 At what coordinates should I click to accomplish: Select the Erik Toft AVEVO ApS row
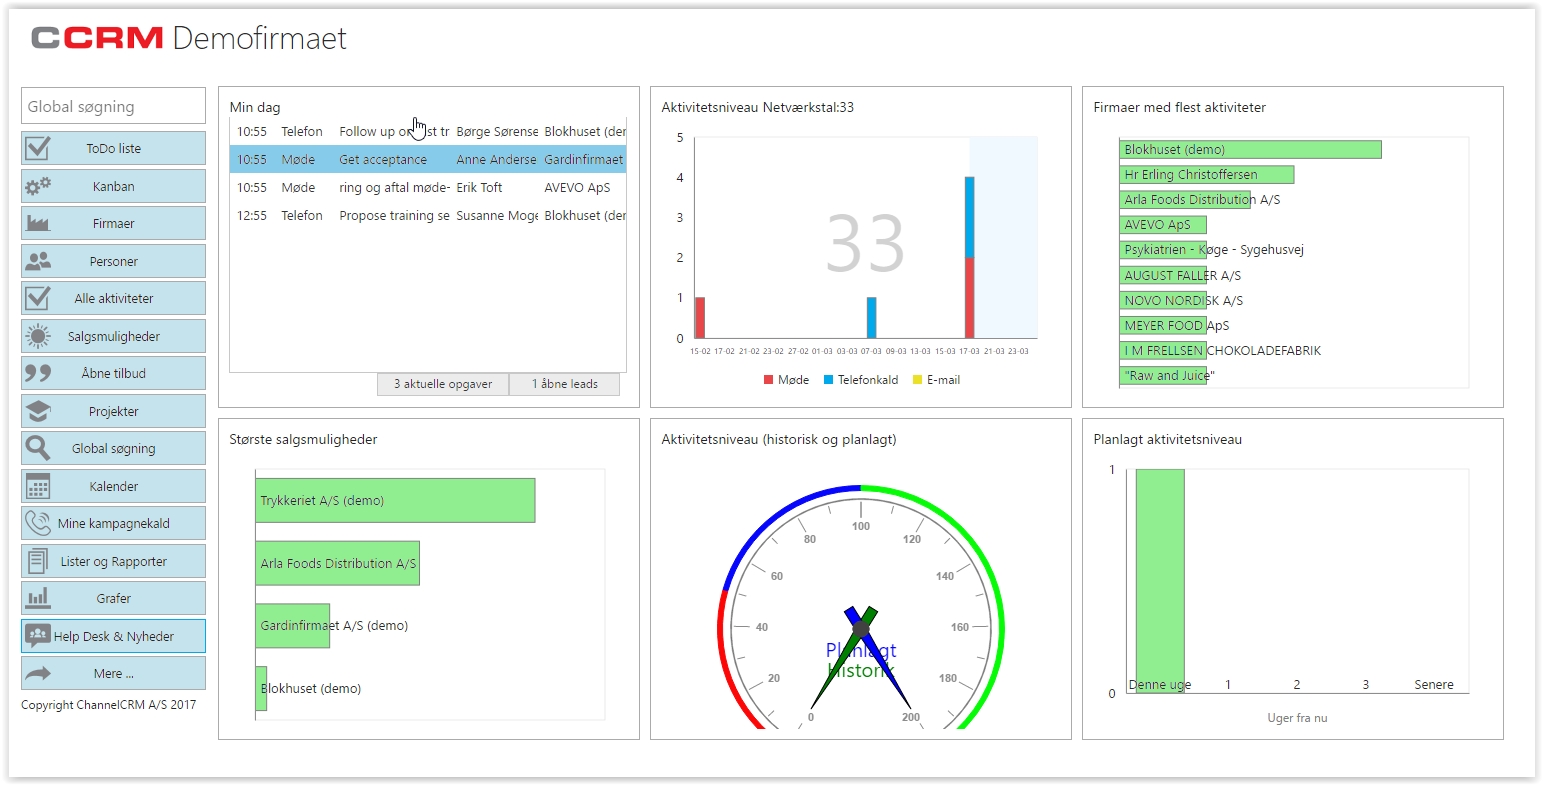pos(428,187)
